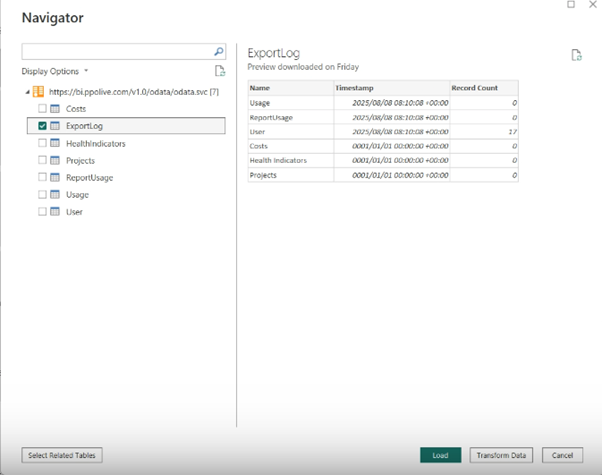Click the Projects cell in preview

click(291, 175)
